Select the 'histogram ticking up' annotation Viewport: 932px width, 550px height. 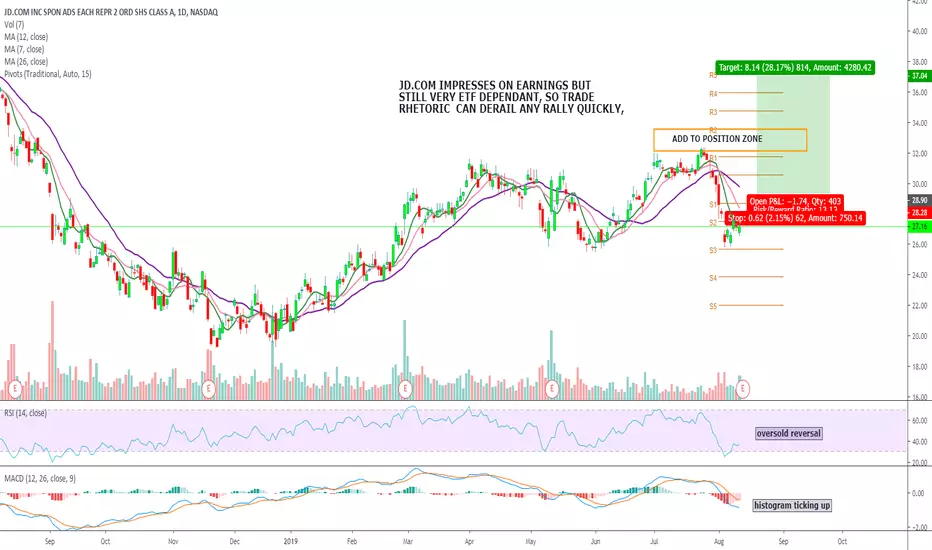(x=792, y=505)
